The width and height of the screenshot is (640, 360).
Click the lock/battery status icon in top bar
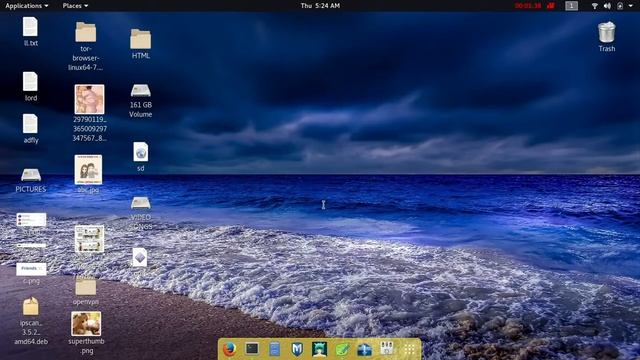(620, 6)
